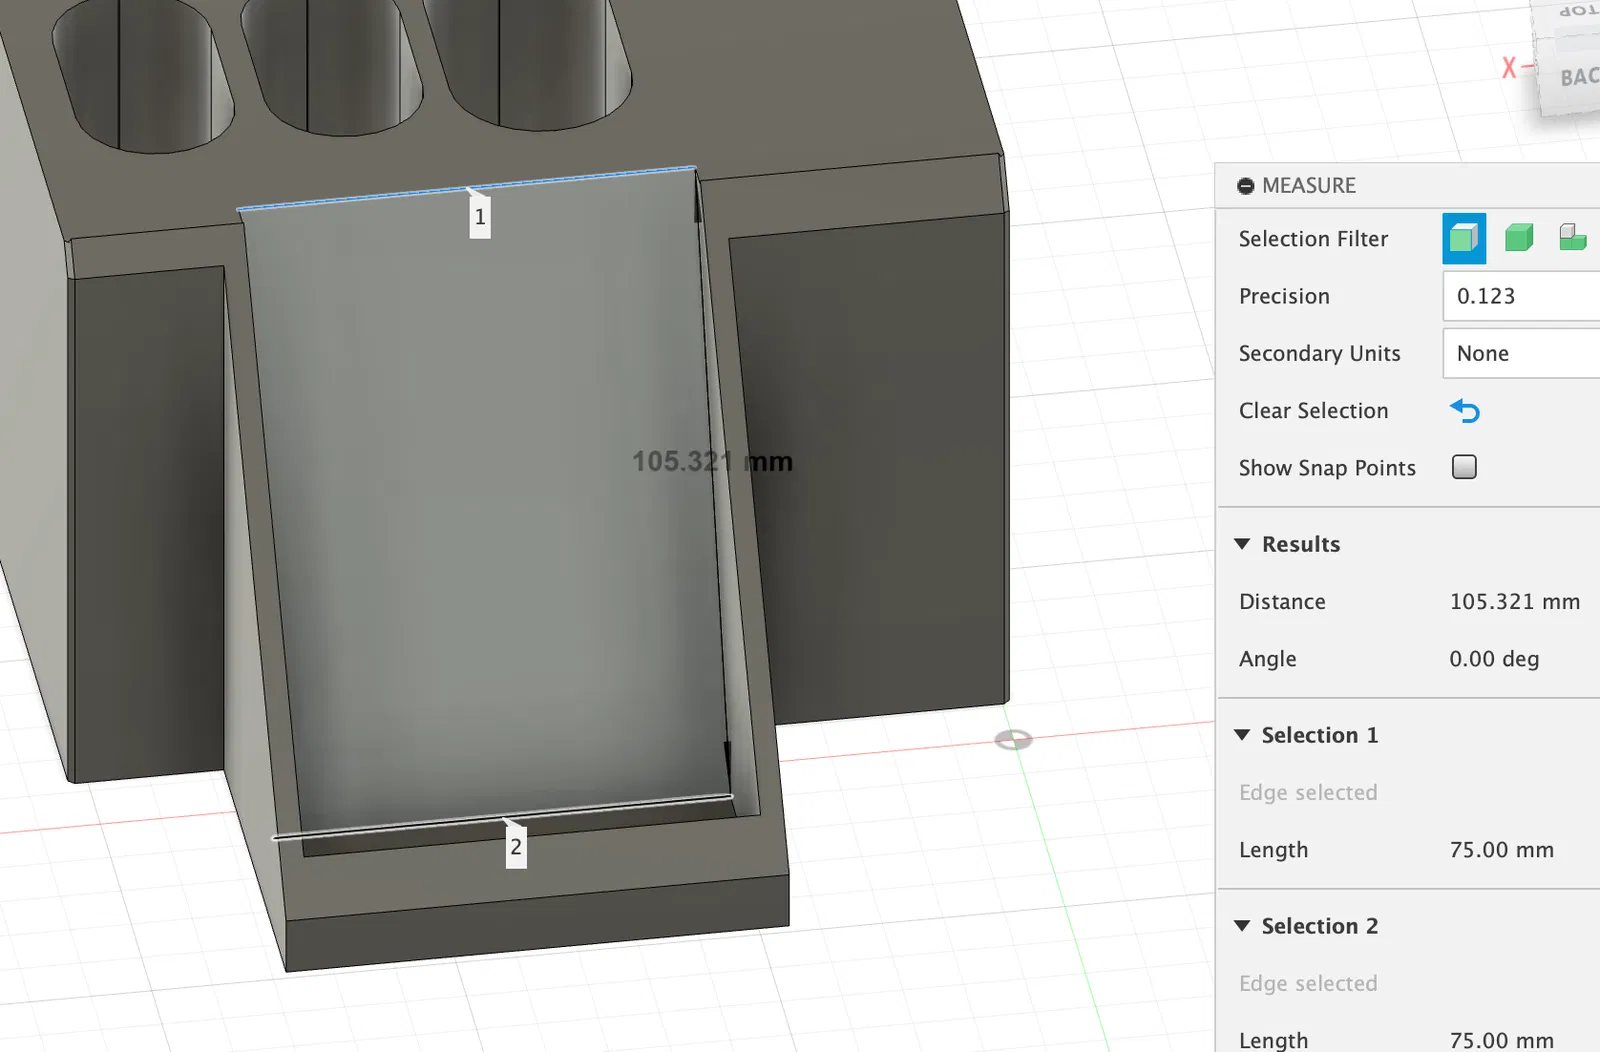1600x1052 pixels.
Task: Click the Distance value 105.321 mm in Results
Action: [1515, 602]
